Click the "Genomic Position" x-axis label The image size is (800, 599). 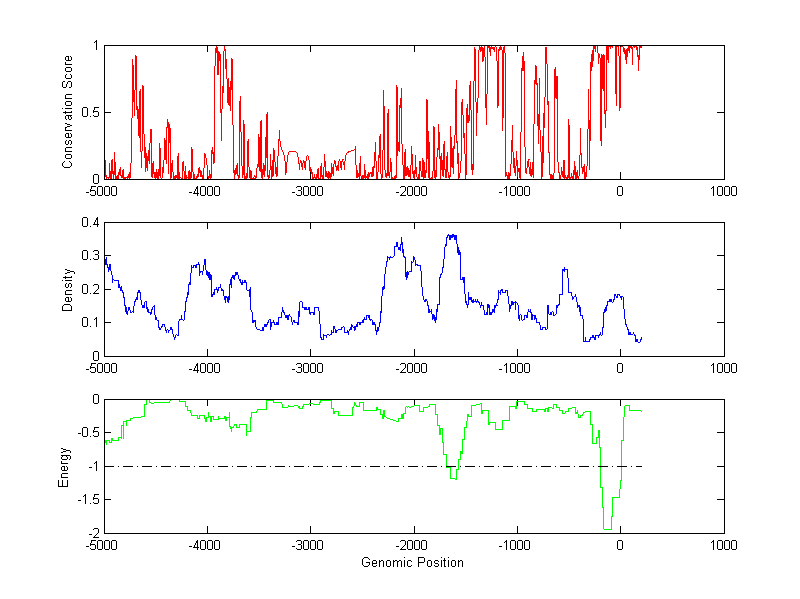pos(413,562)
